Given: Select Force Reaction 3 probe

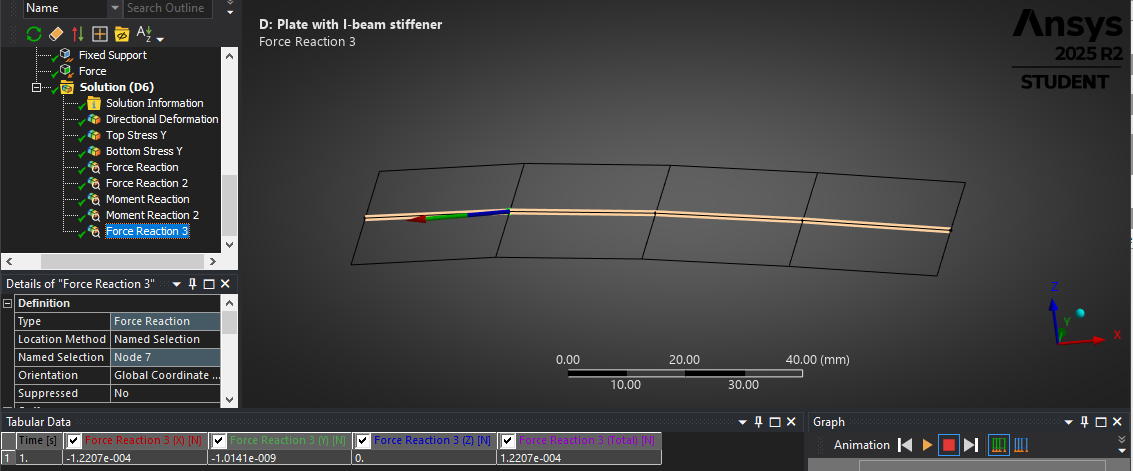Looking at the screenshot, I should (x=147, y=231).
